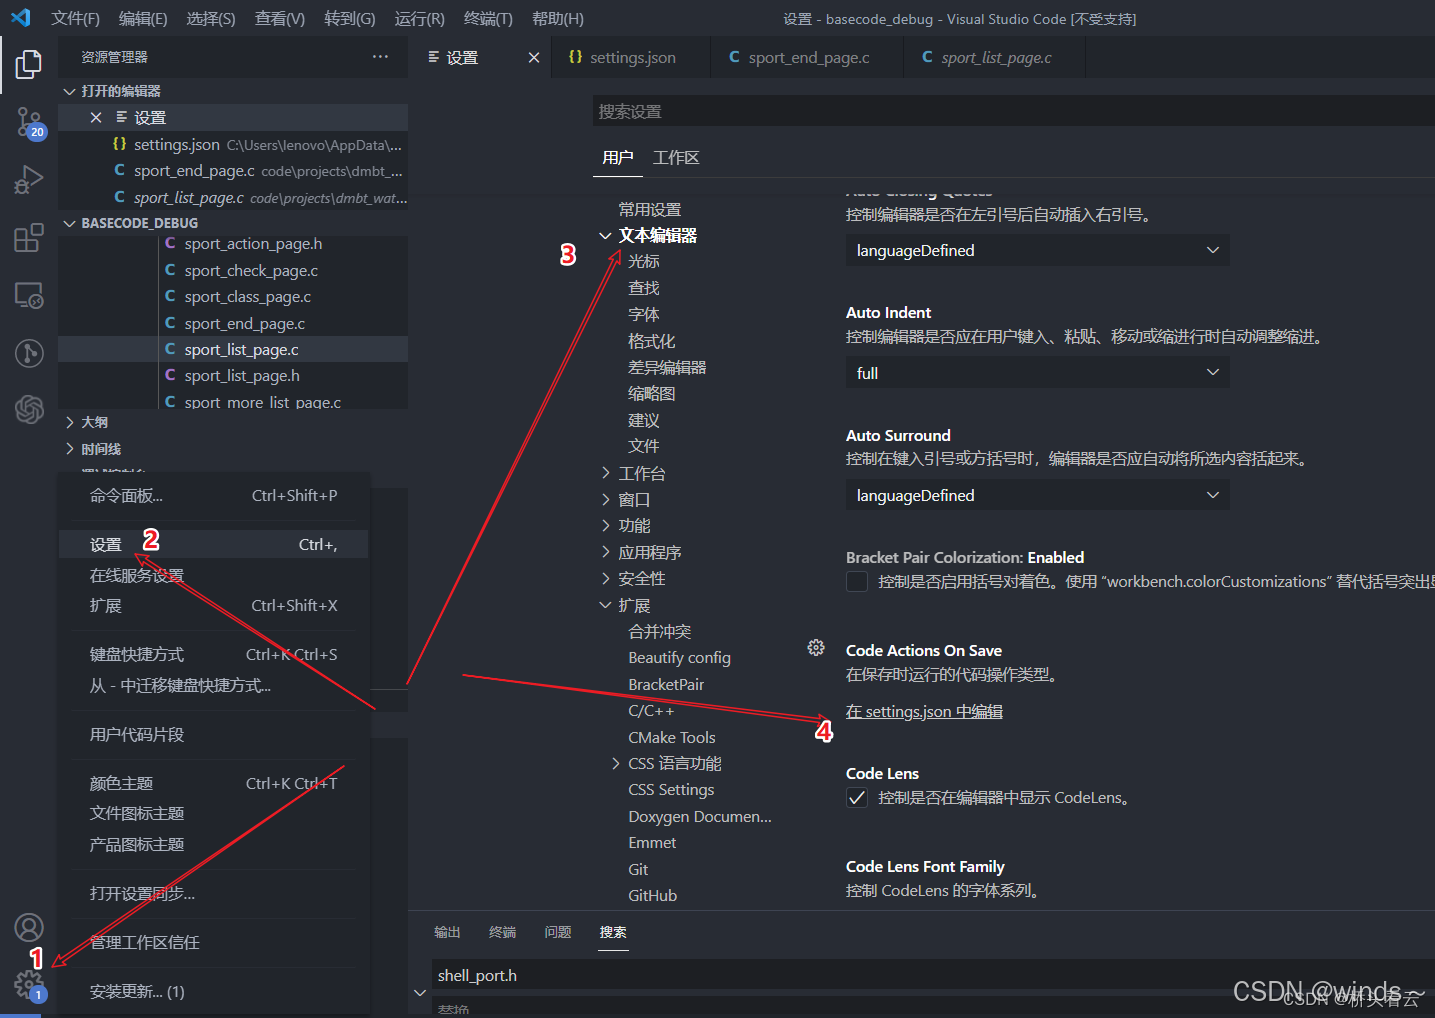Image resolution: width=1435 pixels, height=1018 pixels.
Task: Select the 工作区 settings scope tab
Action: coord(676,158)
